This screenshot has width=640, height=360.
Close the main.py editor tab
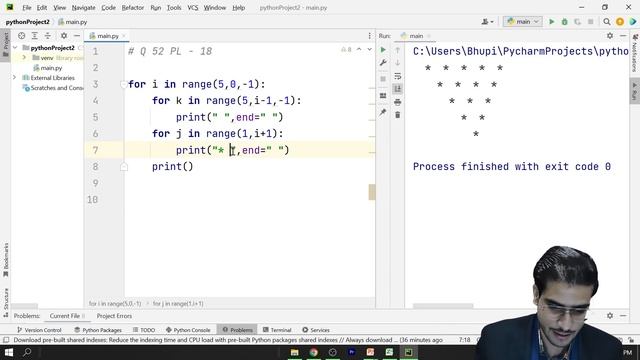pos(124,36)
